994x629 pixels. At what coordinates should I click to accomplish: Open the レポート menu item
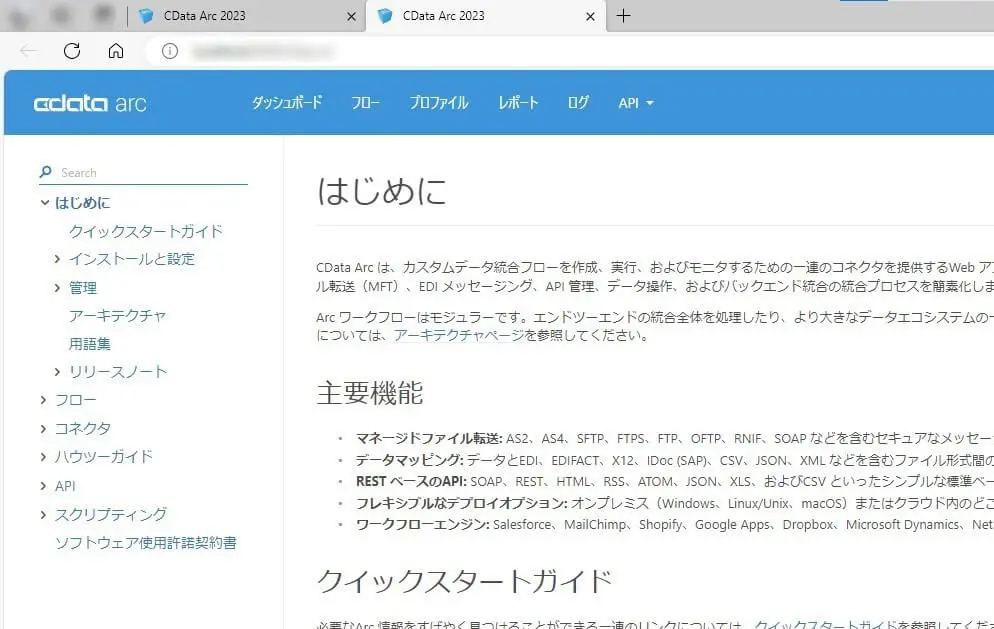click(x=518, y=103)
